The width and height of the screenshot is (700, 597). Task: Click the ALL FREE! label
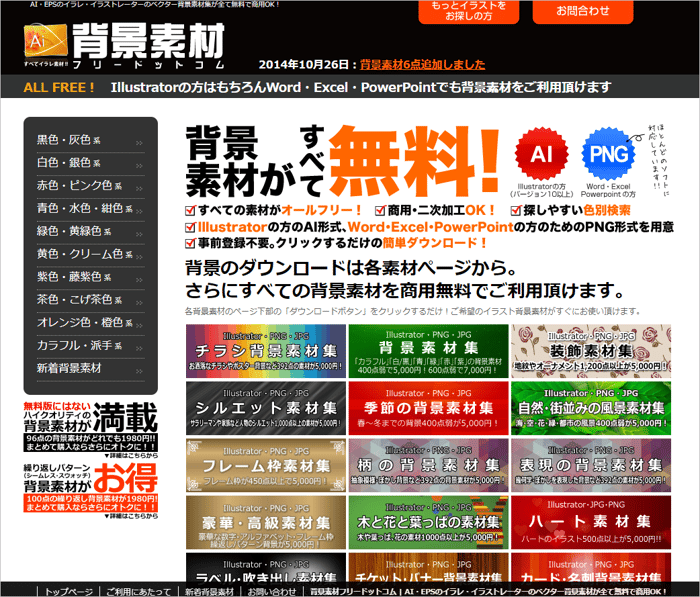click(x=59, y=88)
